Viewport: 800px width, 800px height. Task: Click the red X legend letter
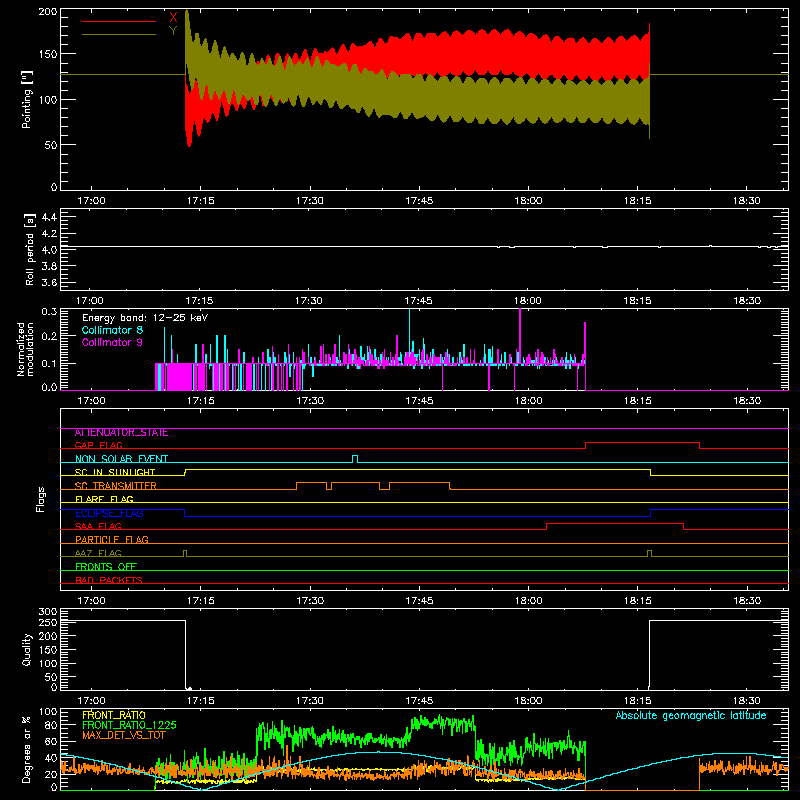(173, 17)
